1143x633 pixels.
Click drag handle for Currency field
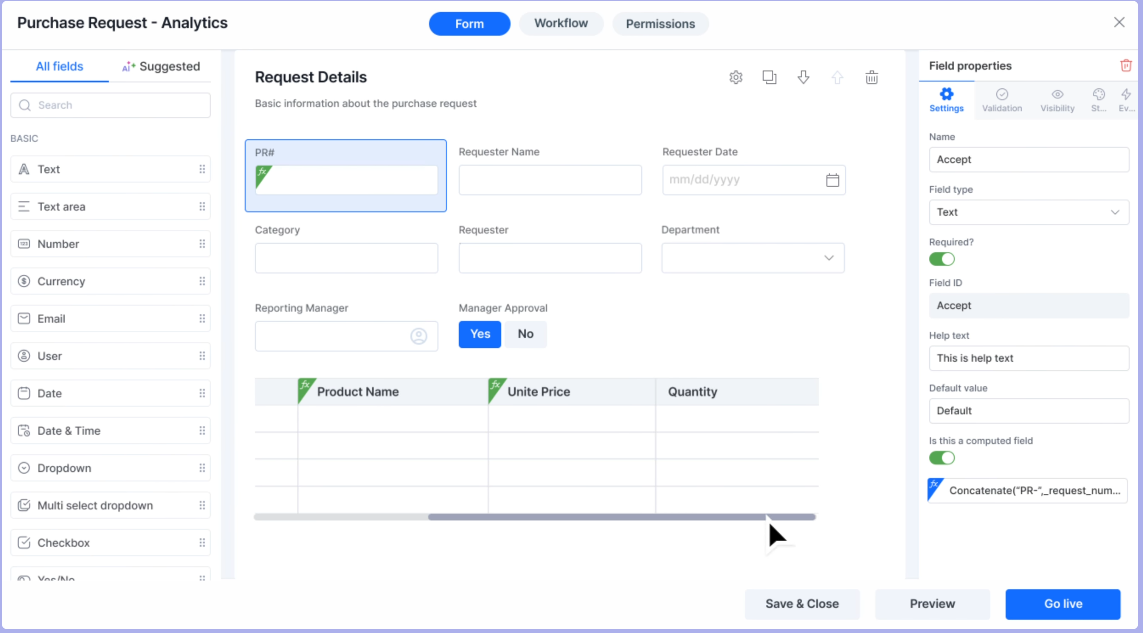pos(202,281)
